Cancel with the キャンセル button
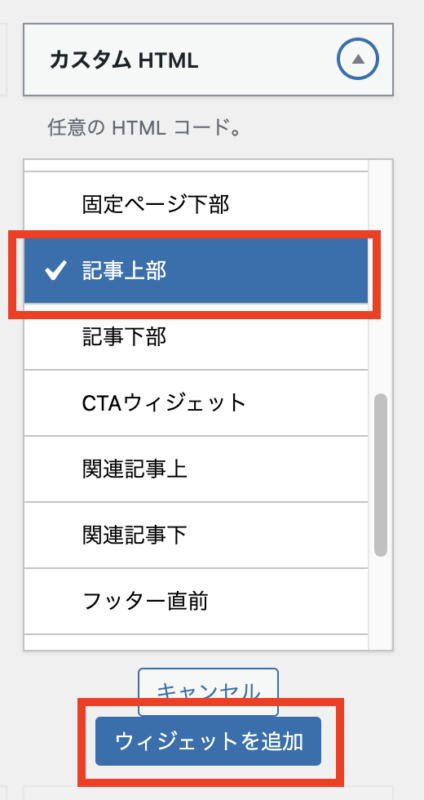Viewport: 424px width, 800px height. coord(208,692)
